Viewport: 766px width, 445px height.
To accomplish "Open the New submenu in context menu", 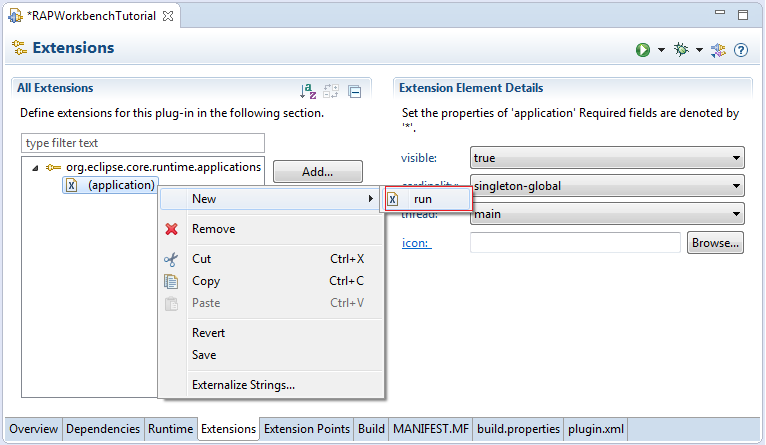I will coord(270,199).
